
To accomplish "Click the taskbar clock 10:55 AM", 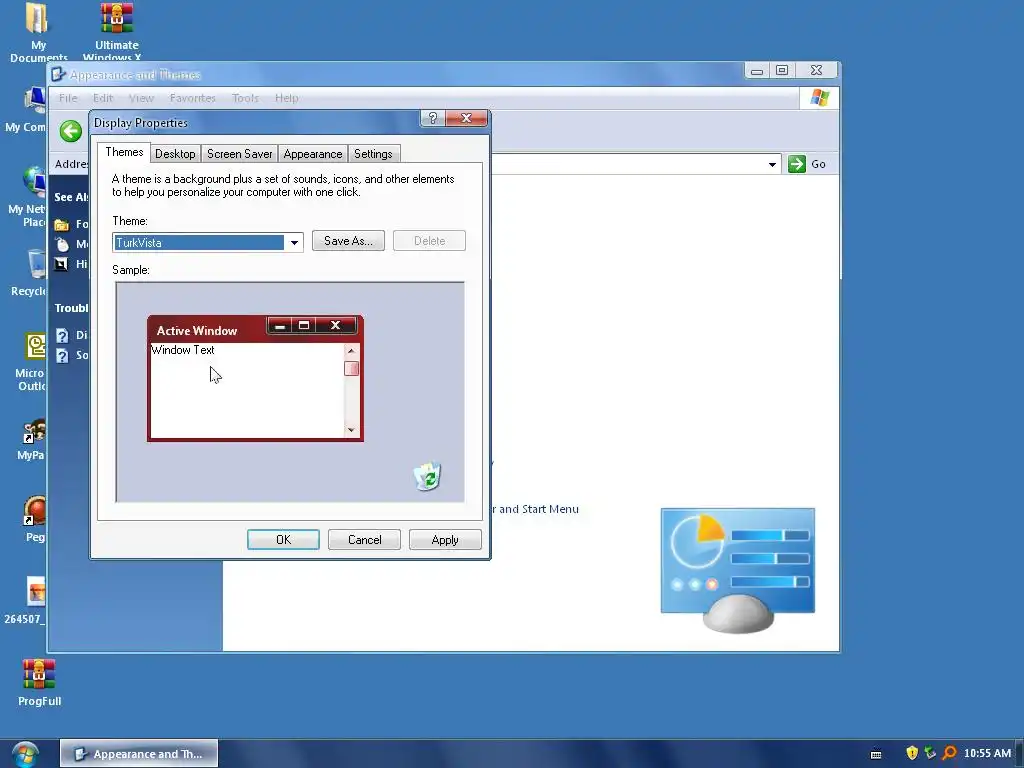I will (987, 753).
